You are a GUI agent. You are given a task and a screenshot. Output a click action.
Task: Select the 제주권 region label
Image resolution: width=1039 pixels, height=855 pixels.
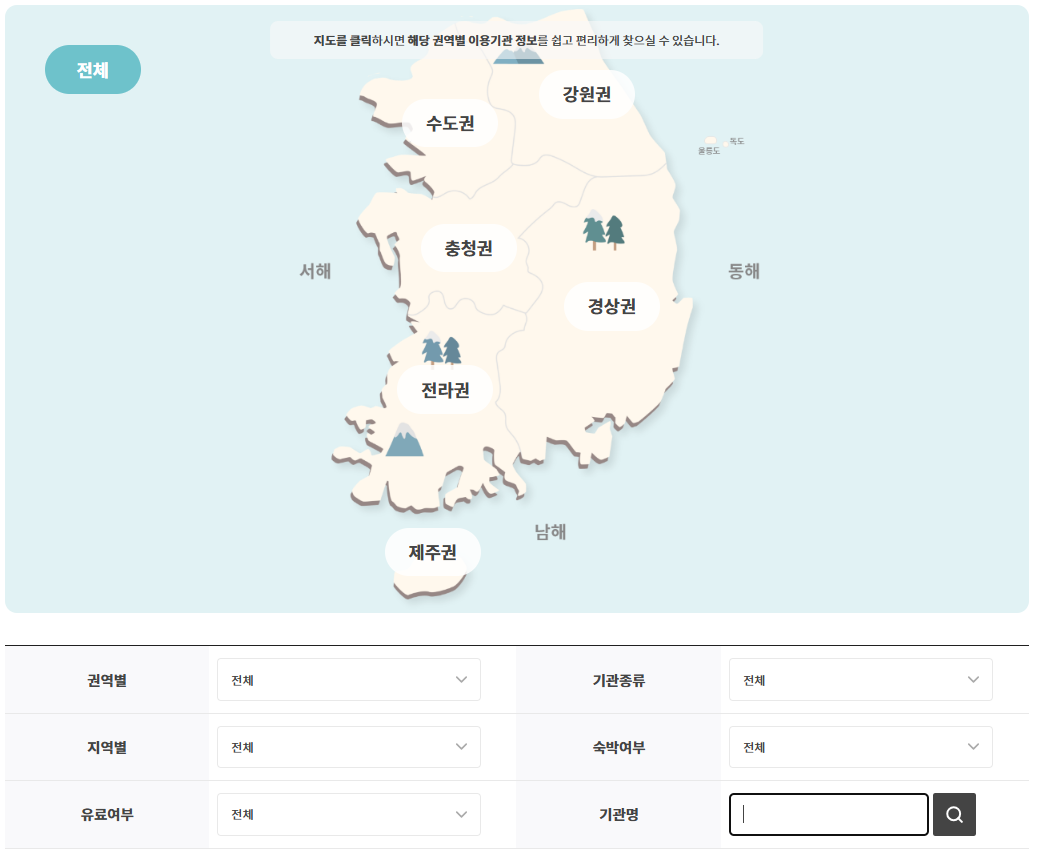click(x=432, y=551)
